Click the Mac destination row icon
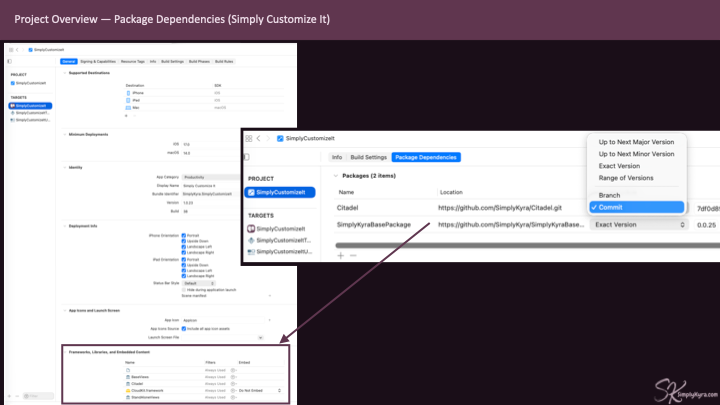 click(128, 107)
